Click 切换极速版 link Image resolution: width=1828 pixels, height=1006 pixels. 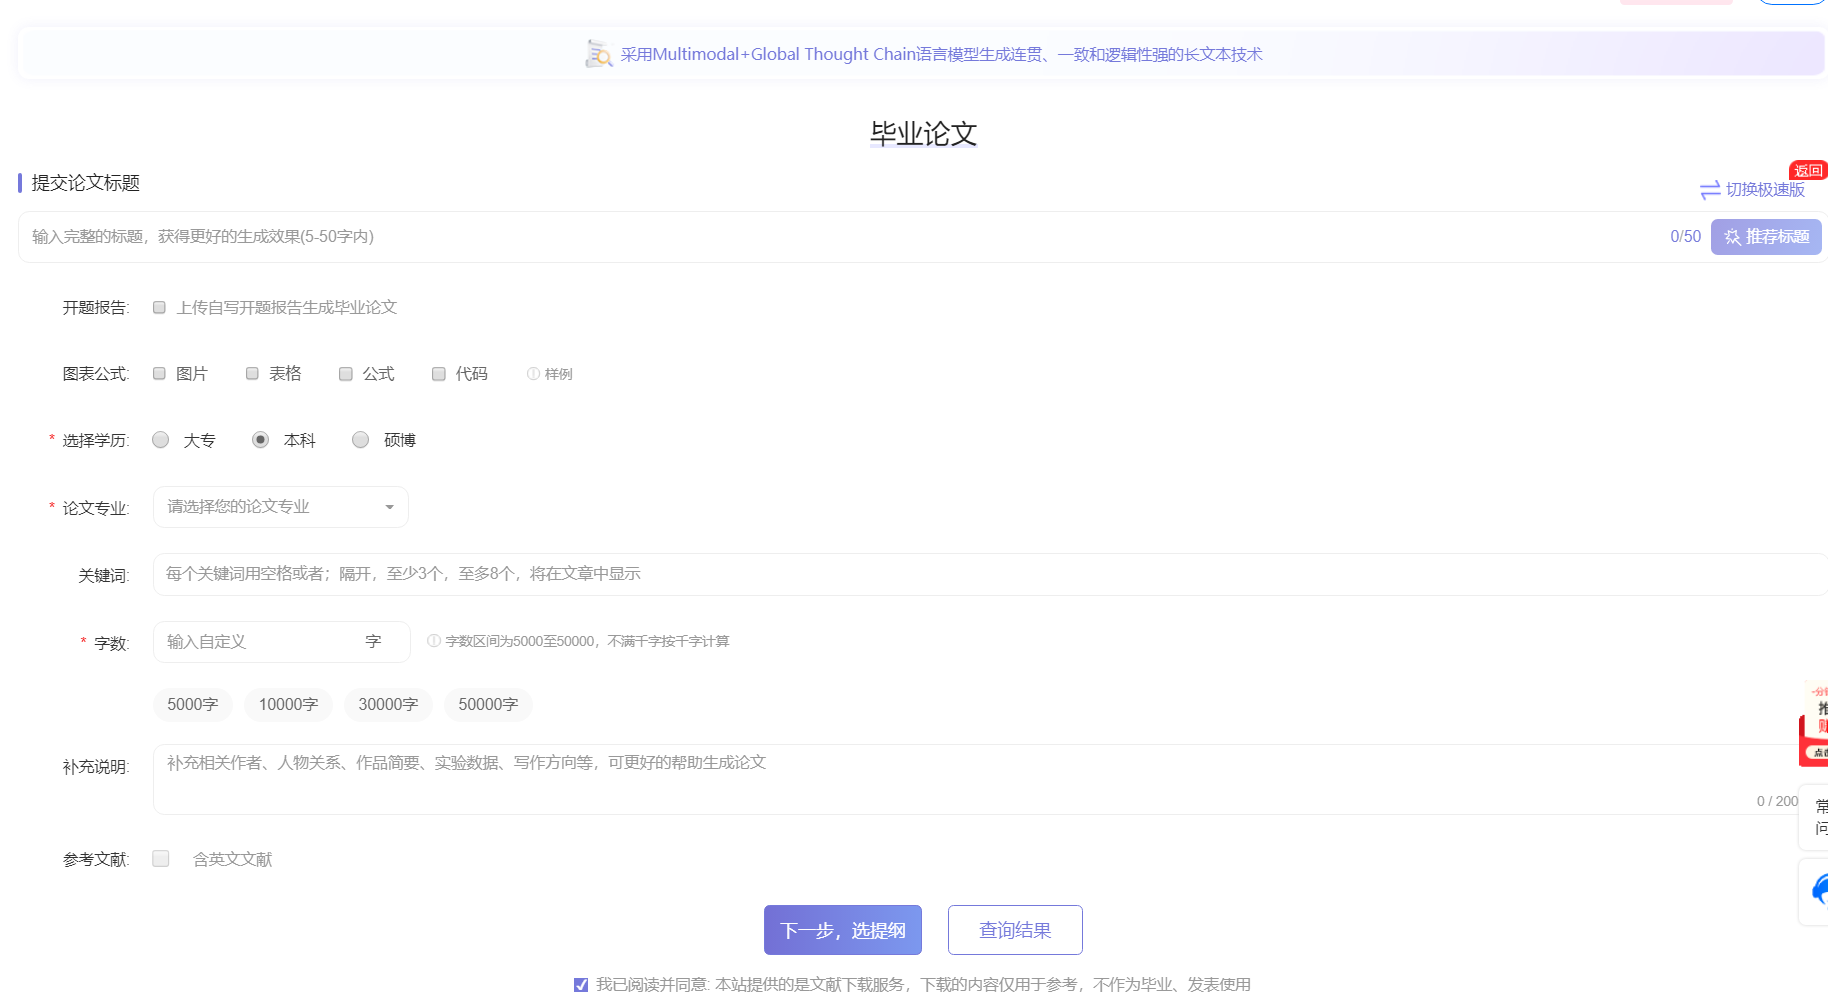tap(1765, 190)
